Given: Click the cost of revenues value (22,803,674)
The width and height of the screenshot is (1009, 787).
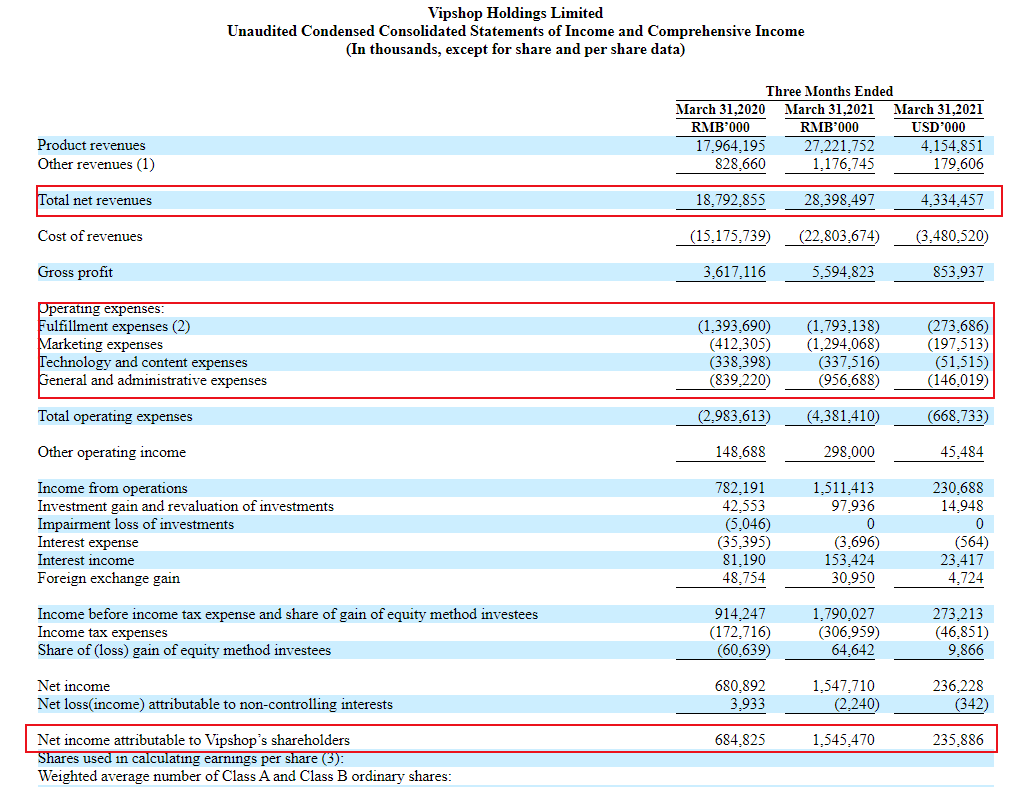Looking at the screenshot, I should 839,236.
